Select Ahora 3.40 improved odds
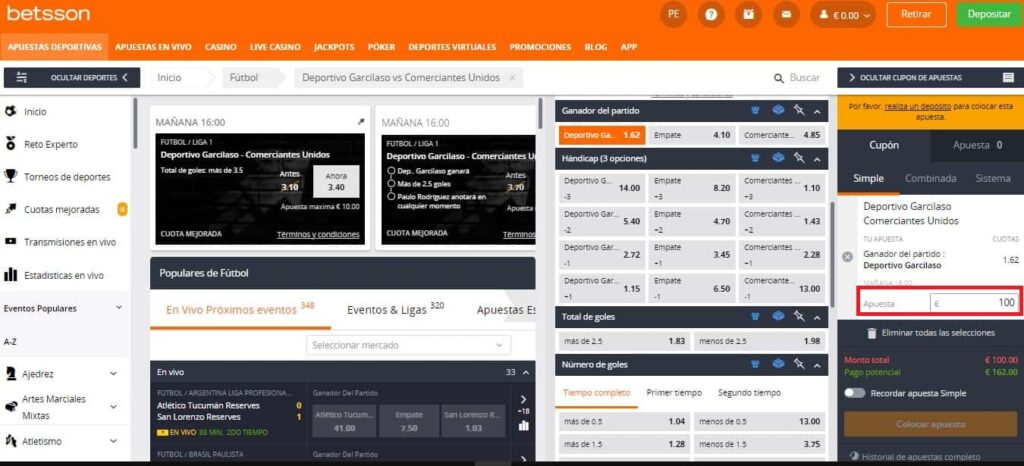This screenshot has height=466, width=1024. pyautogui.click(x=336, y=181)
